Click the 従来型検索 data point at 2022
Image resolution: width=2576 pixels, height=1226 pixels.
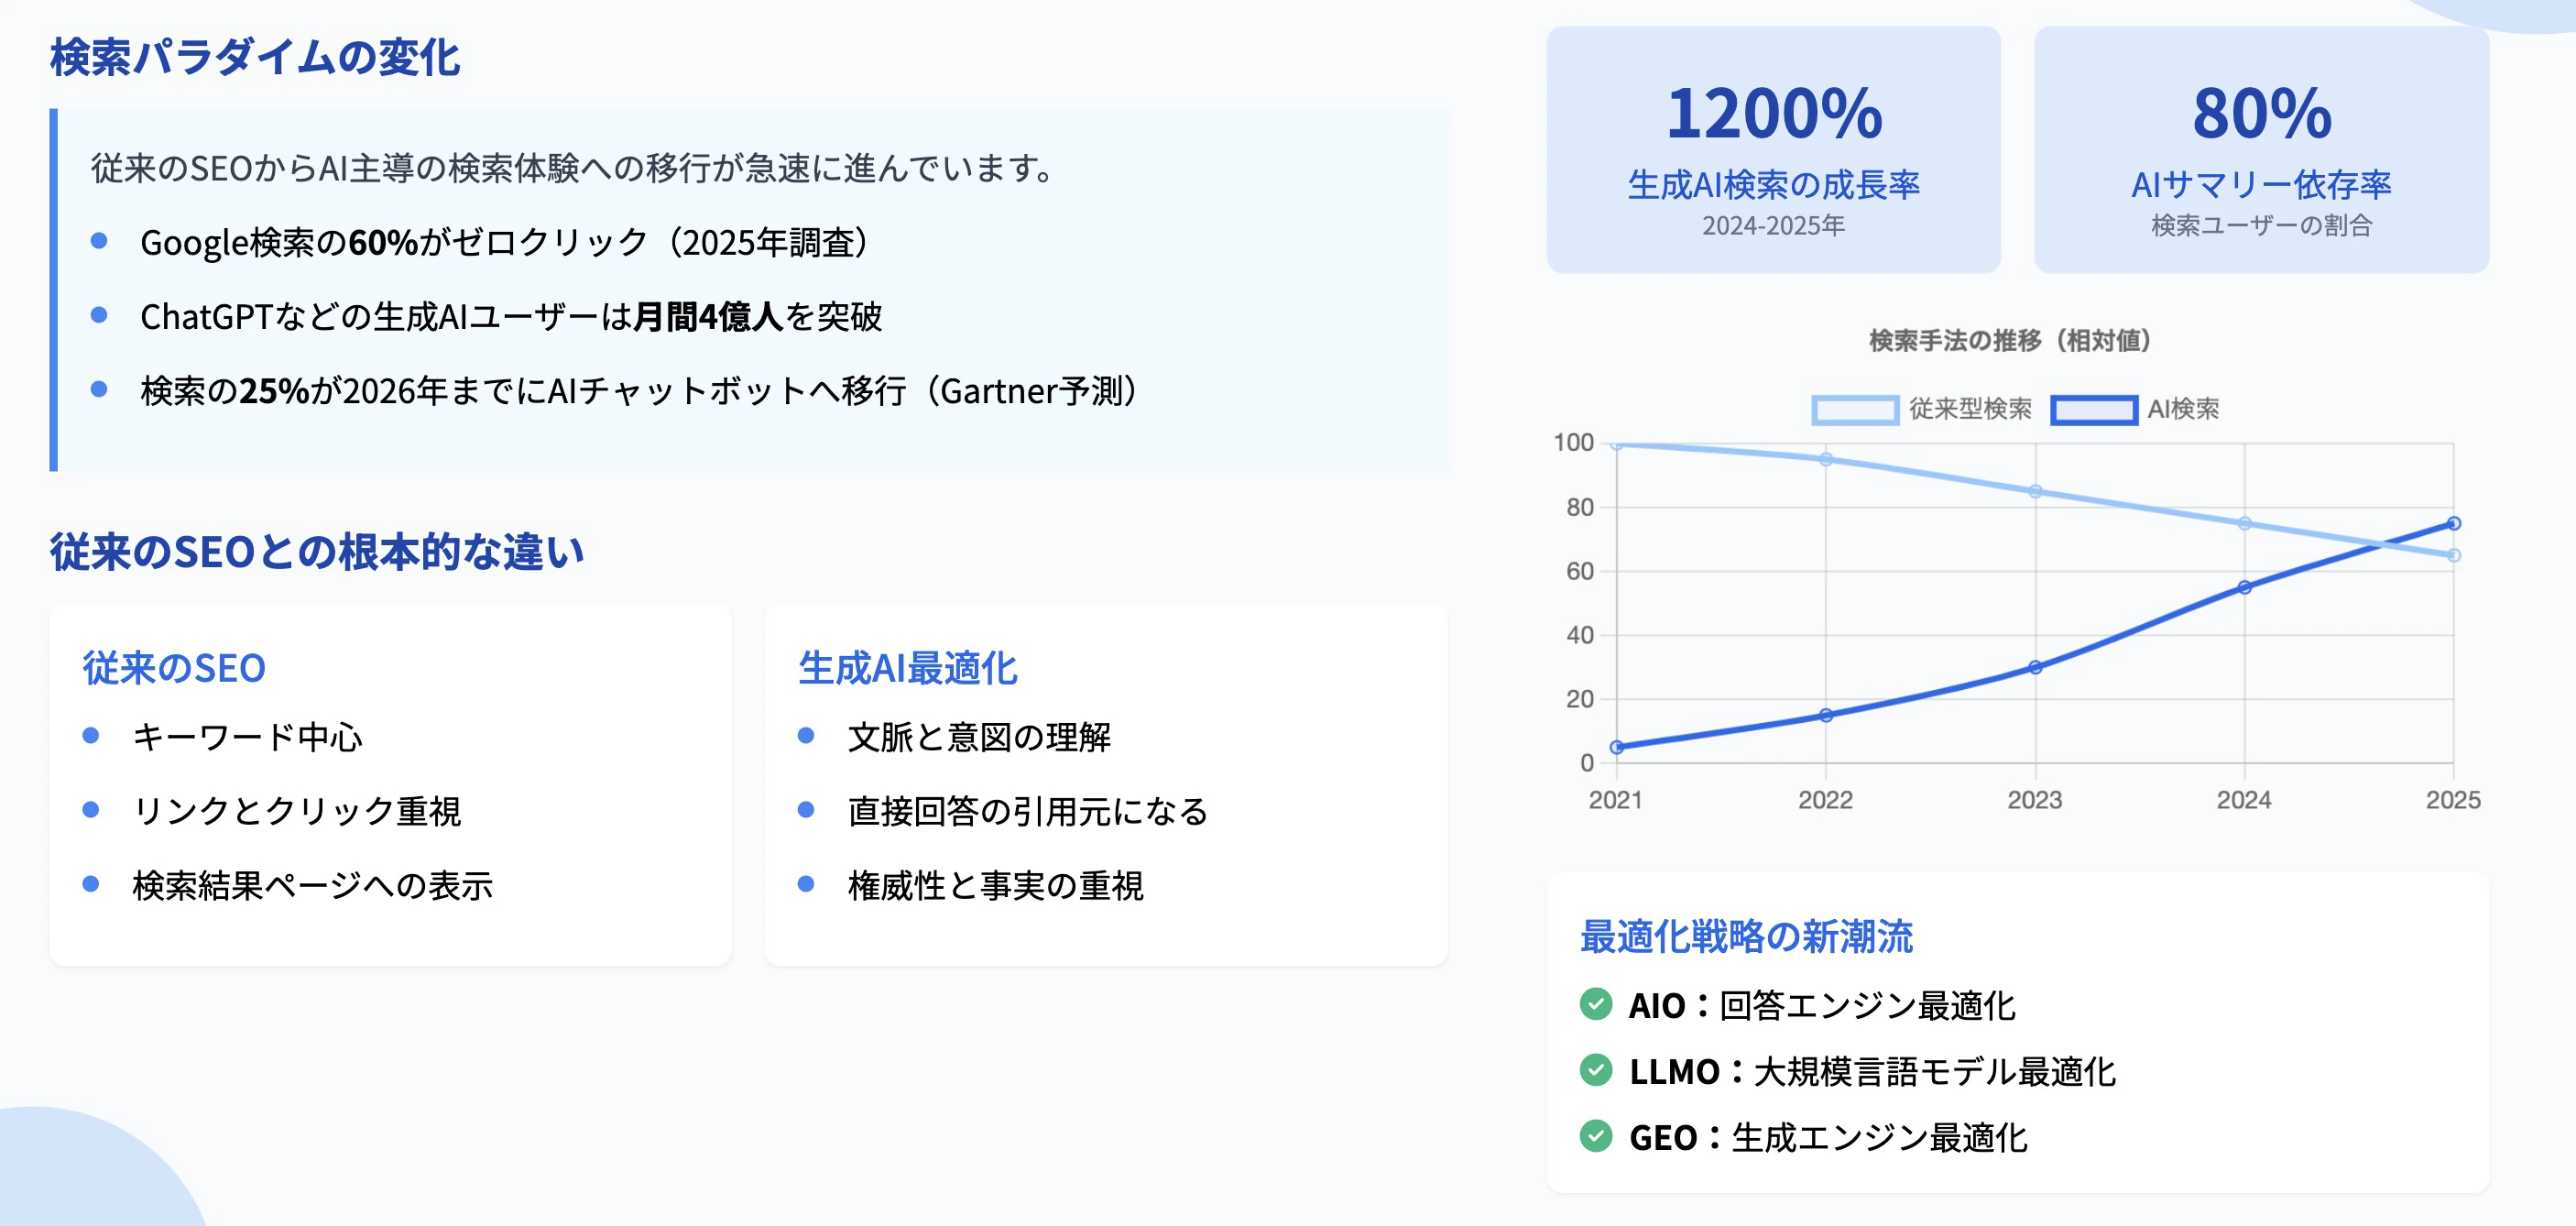(x=1826, y=460)
